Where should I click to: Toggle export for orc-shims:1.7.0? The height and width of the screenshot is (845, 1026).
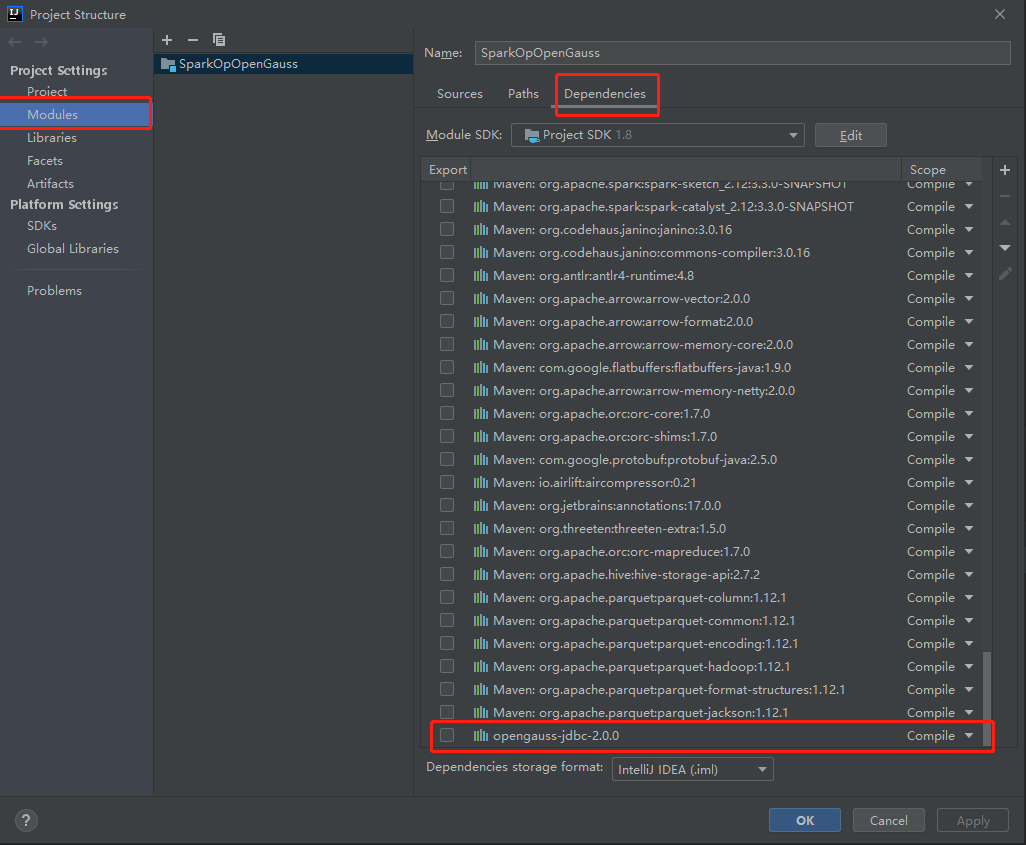[x=447, y=436]
